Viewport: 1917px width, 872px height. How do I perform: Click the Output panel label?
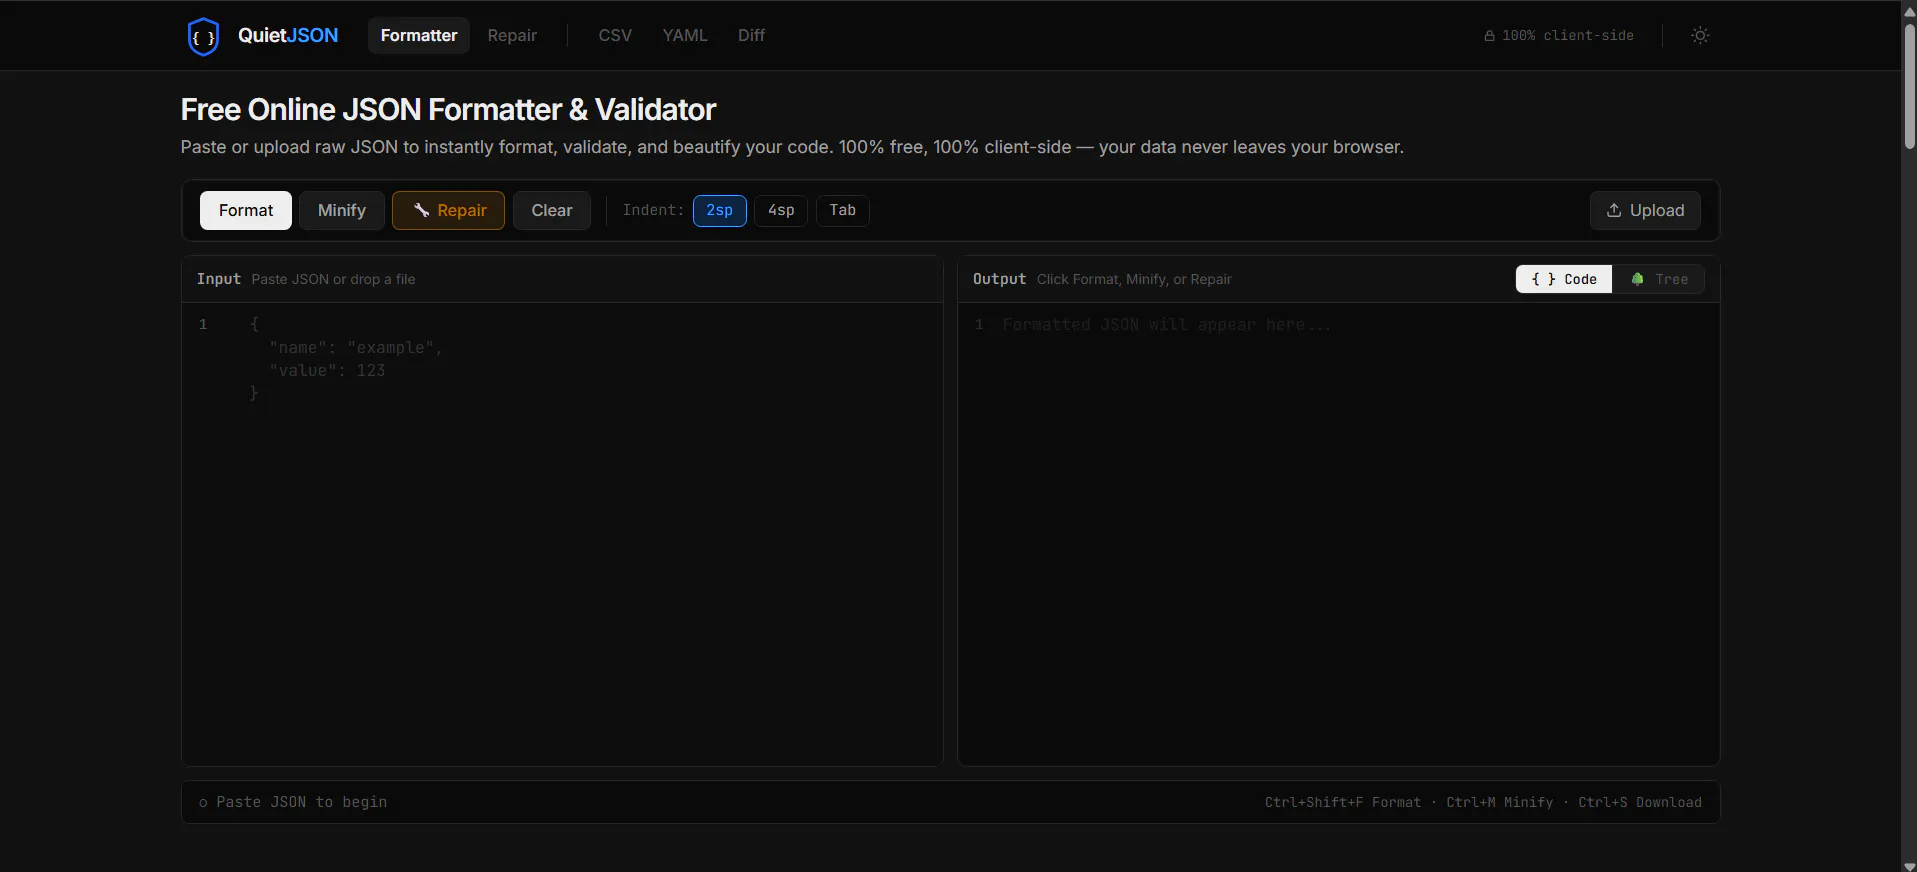coord(999,279)
